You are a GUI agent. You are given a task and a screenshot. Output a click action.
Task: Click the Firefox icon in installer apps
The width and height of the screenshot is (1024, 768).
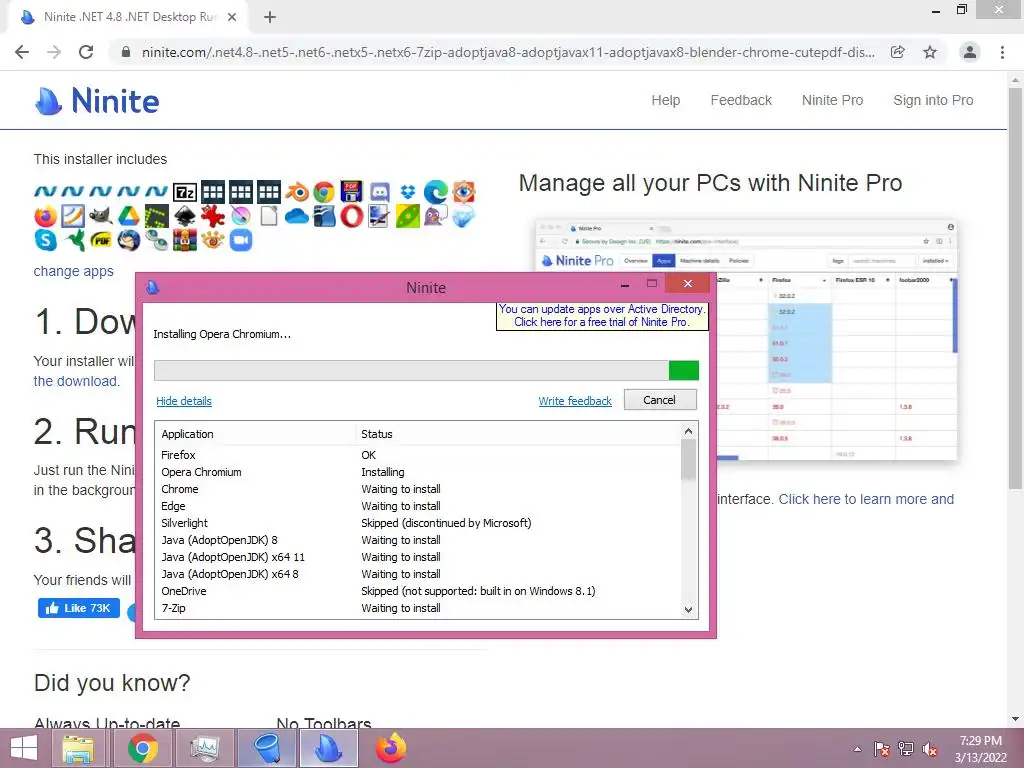click(x=46, y=216)
